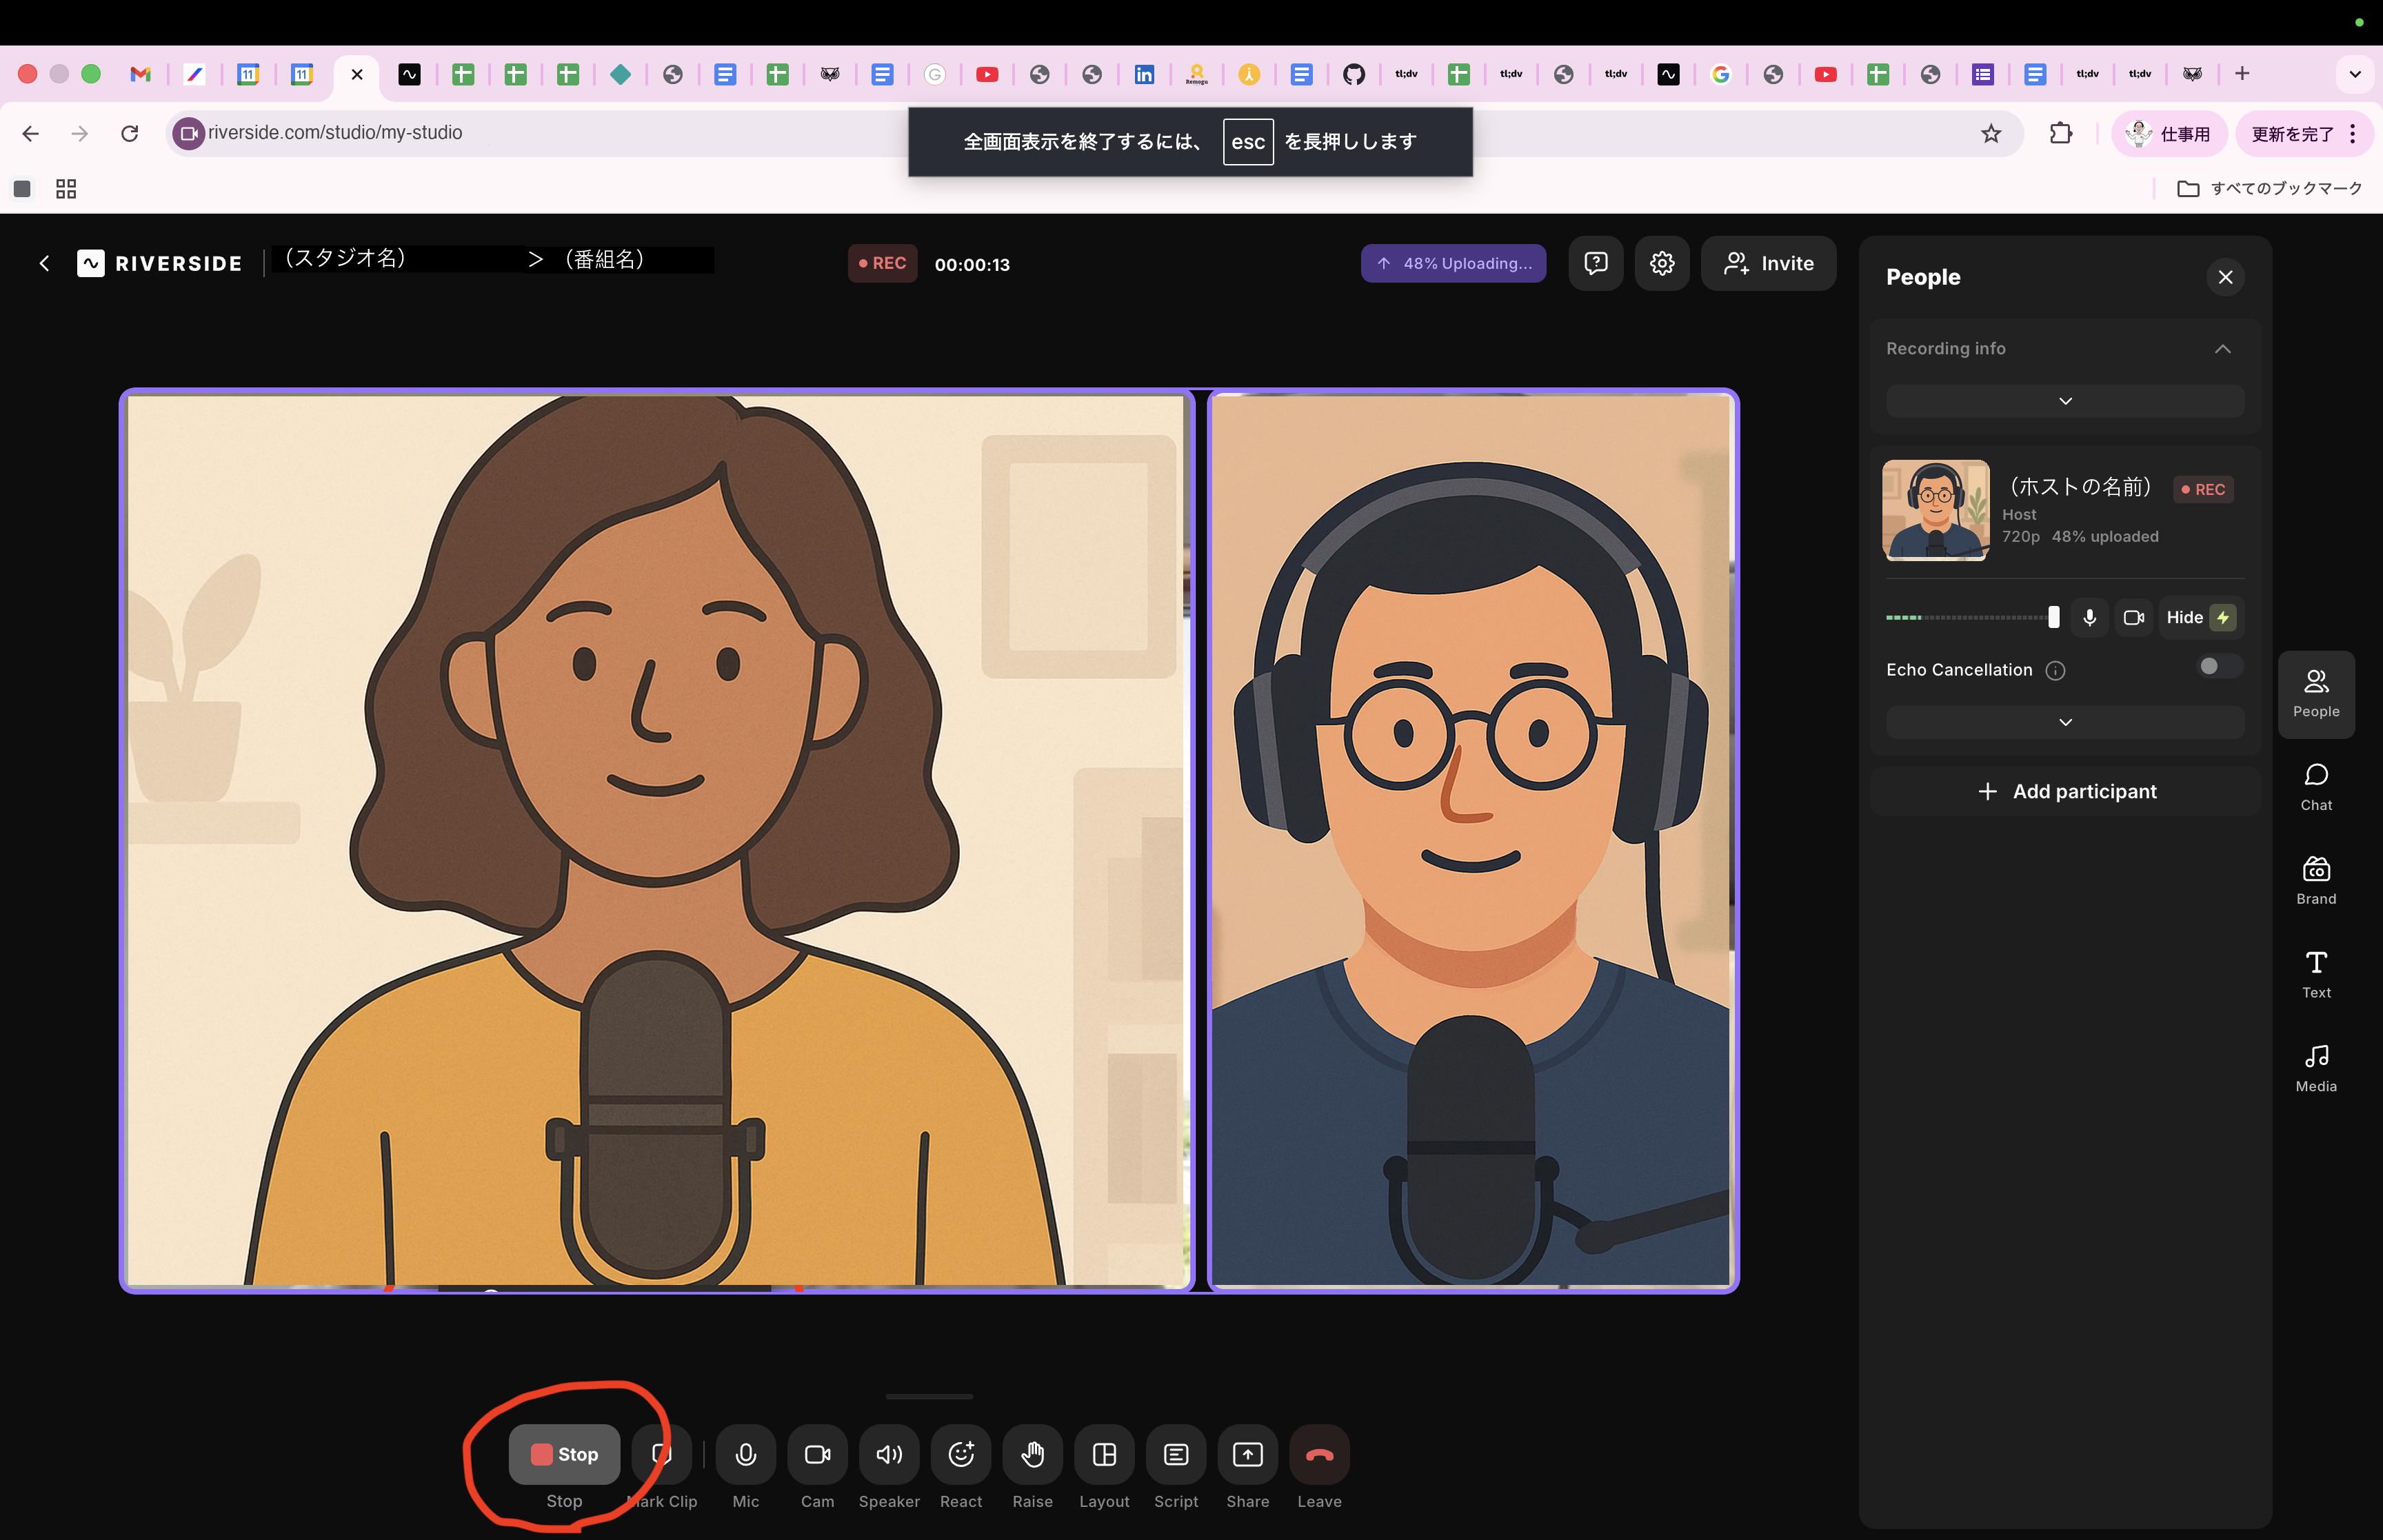
Task: Open studio settings gear
Action: point(1661,263)
